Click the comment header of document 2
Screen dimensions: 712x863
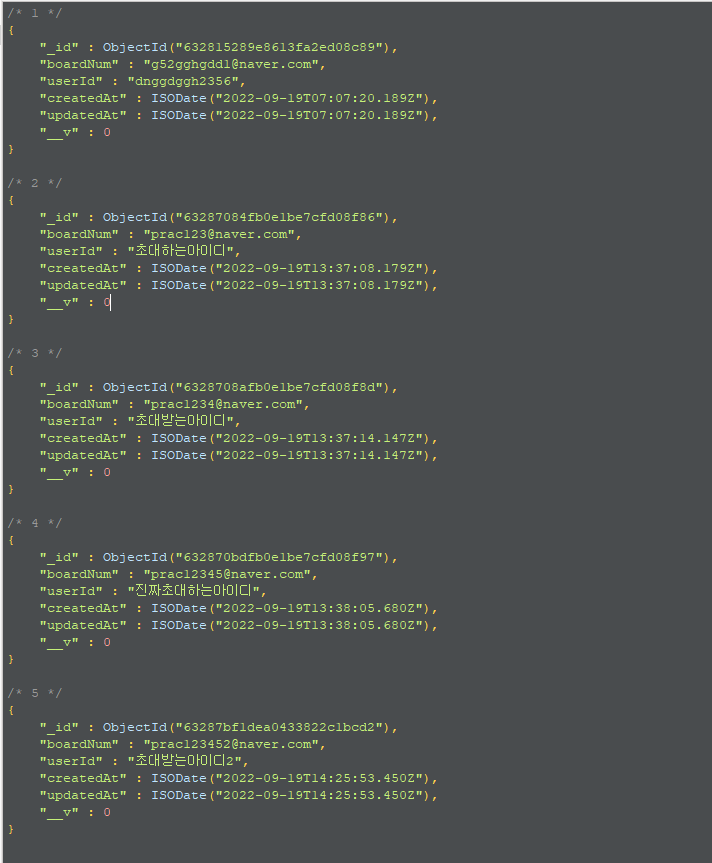coord(35,183)
